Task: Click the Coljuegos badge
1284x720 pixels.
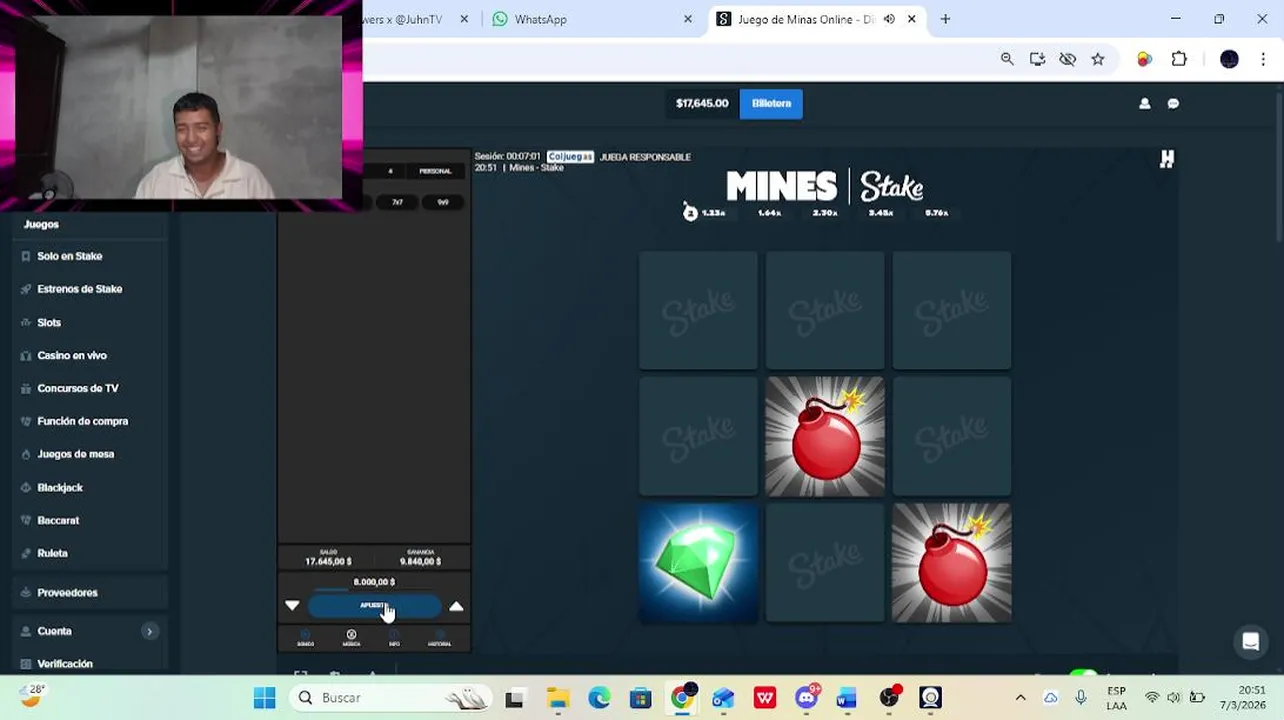Action: pyautogui.click(x=570, y=157)
